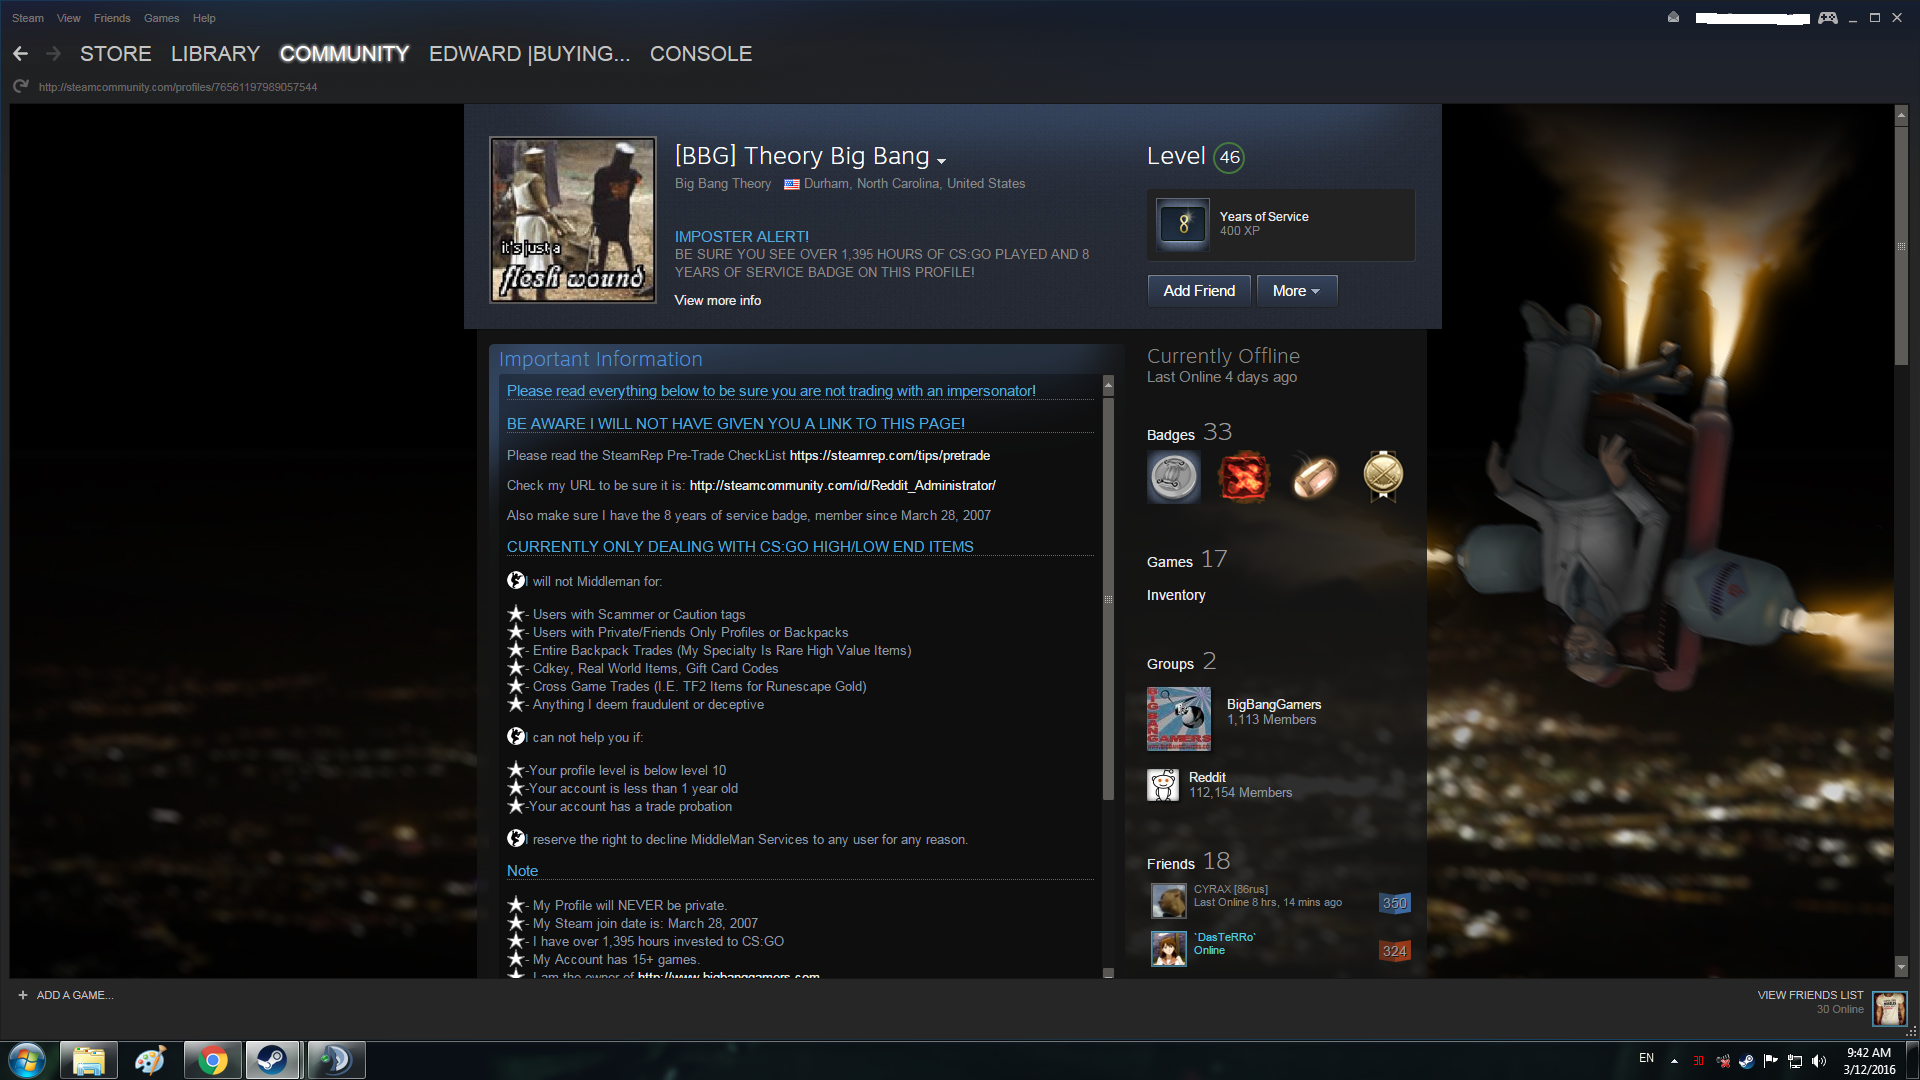
Task: Click the Add Friend button
Action: [1199, 291]
